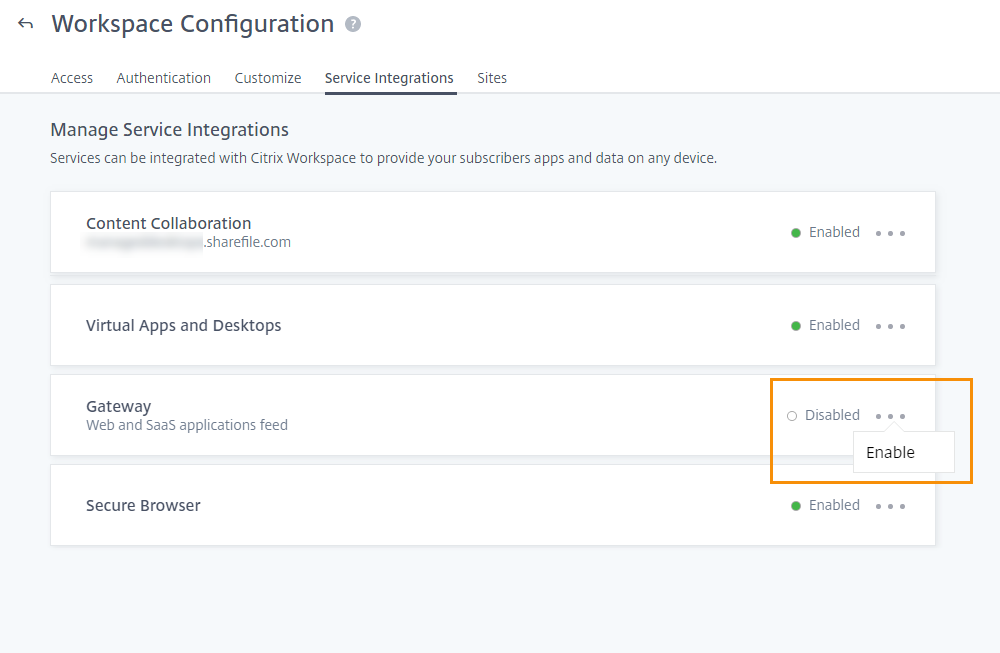
Task: Click Virtual Apps and Desktops green status dot
Action: pyautogui.click(x=796, y=326)
